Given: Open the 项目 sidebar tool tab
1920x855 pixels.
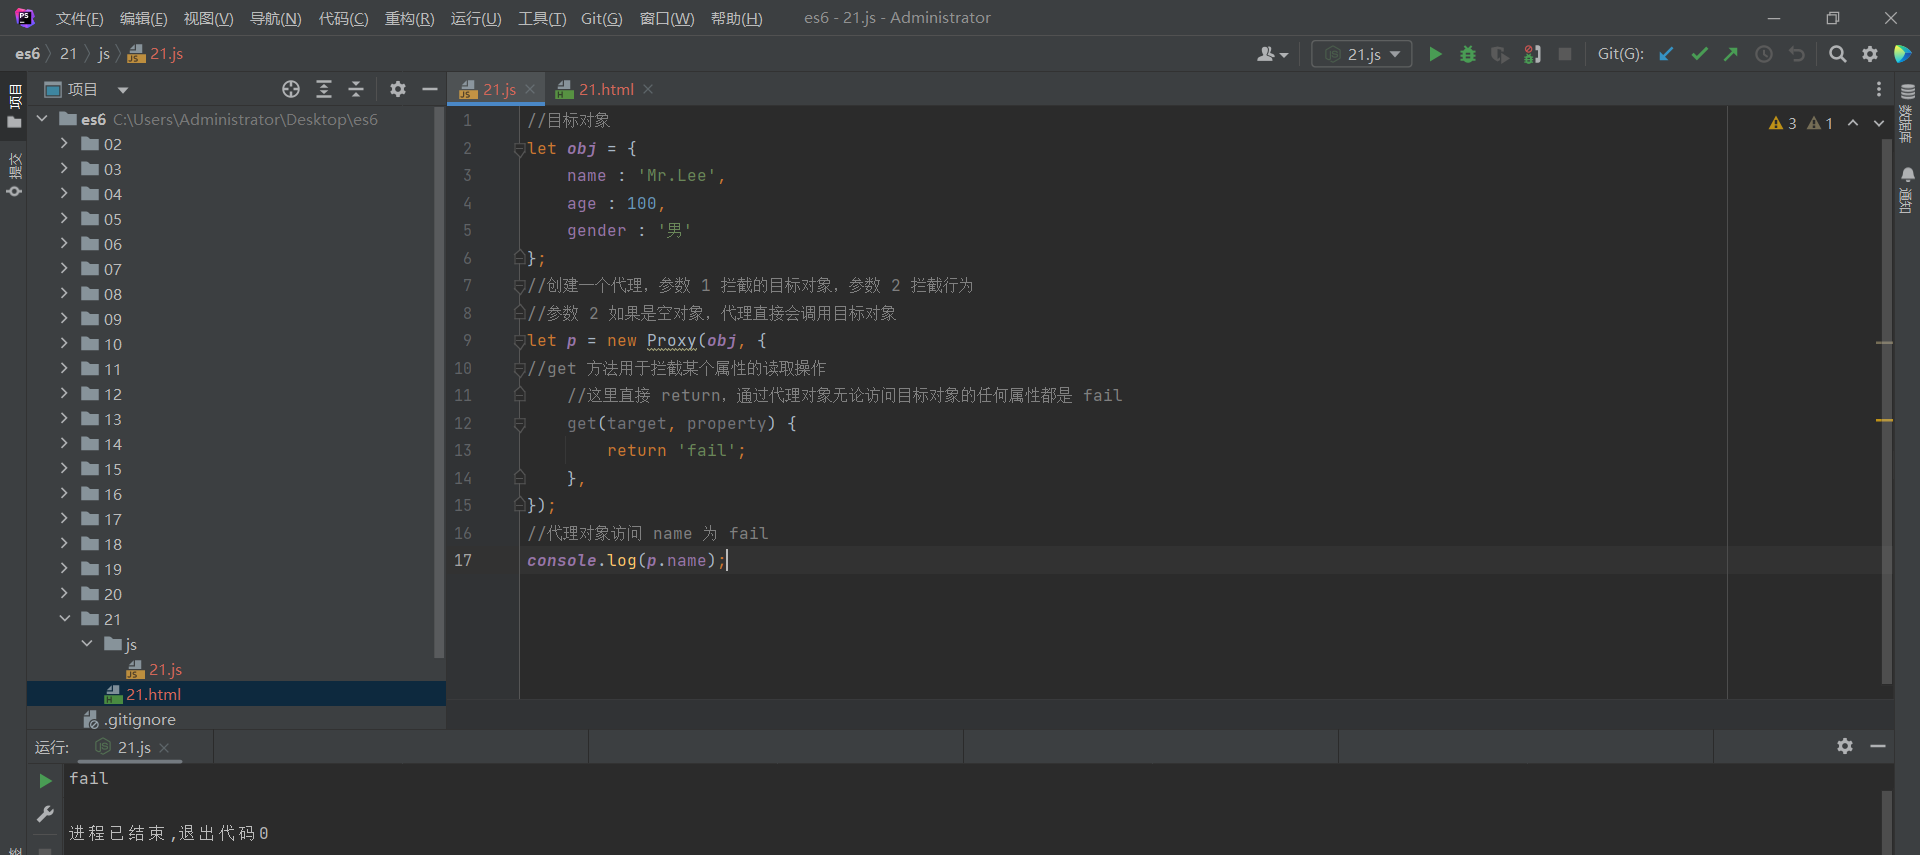Looking at the screenshot, I should tap(14, 105).
